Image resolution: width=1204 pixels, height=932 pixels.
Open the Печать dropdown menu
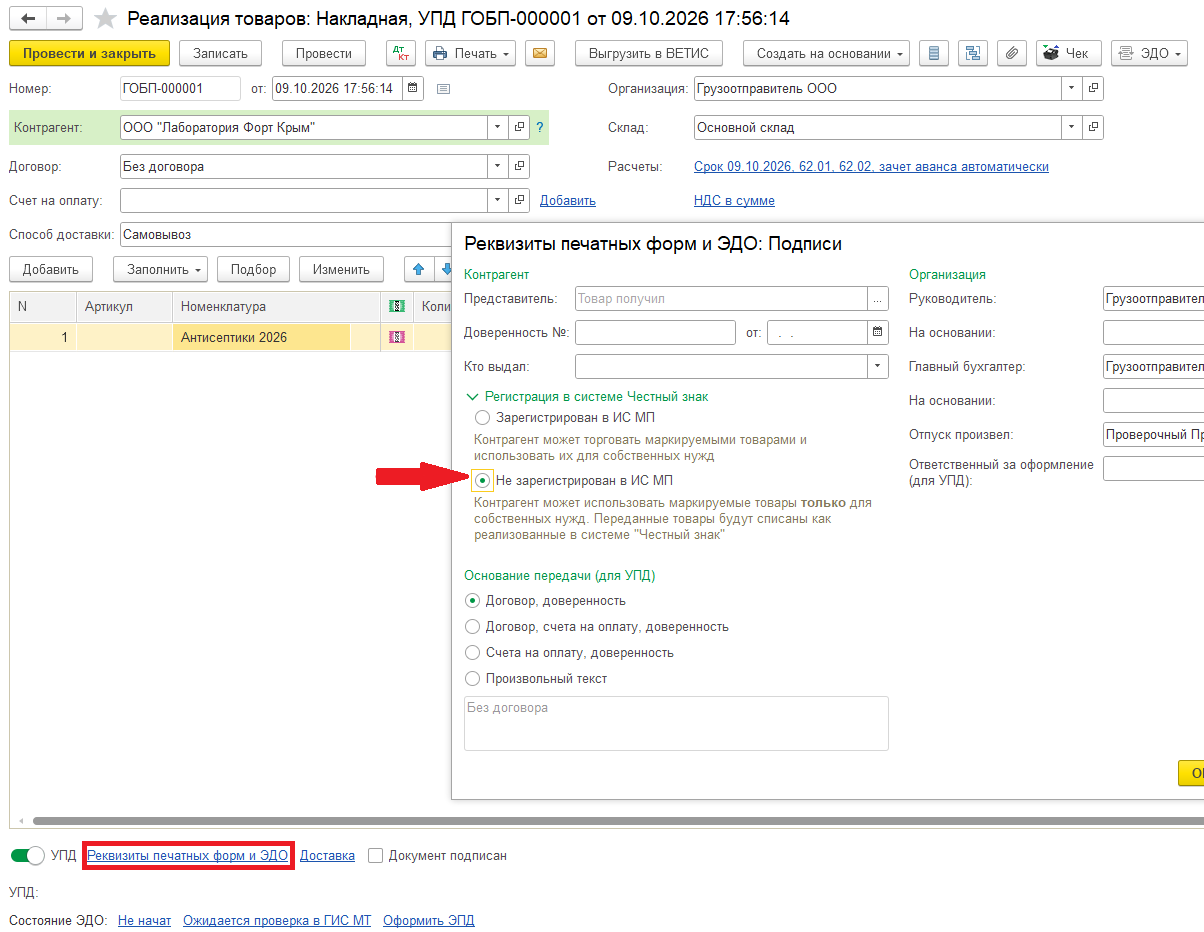pyautogui.click(x=470, y=53)
